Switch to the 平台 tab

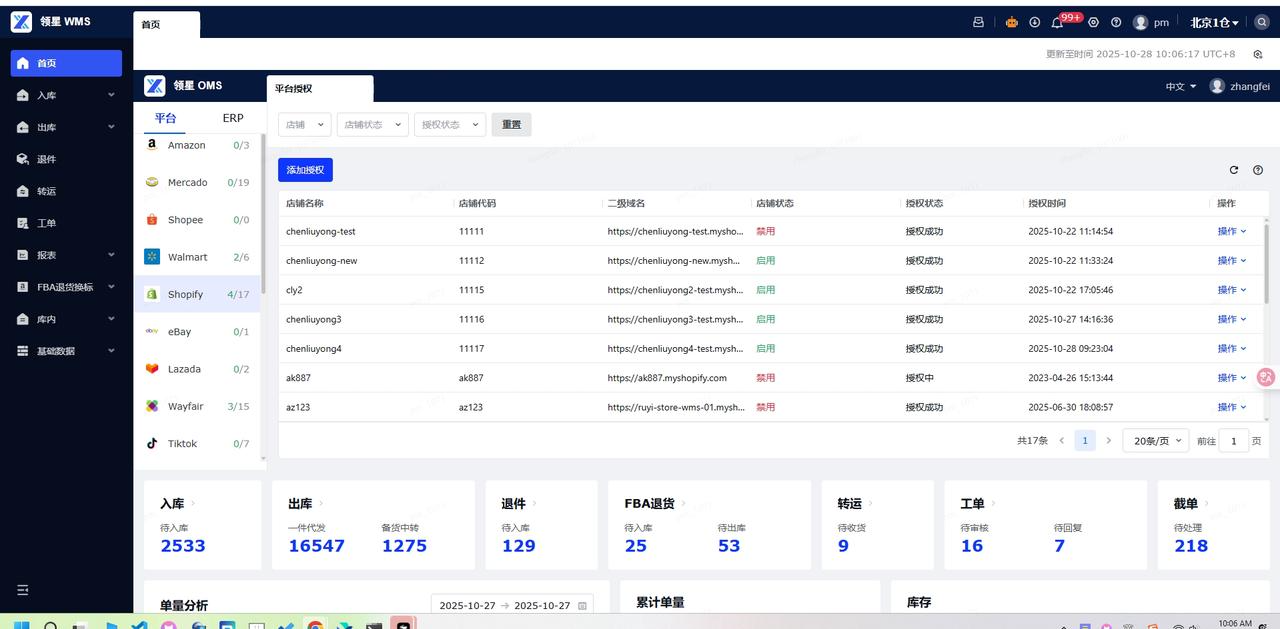pos(165,118)
